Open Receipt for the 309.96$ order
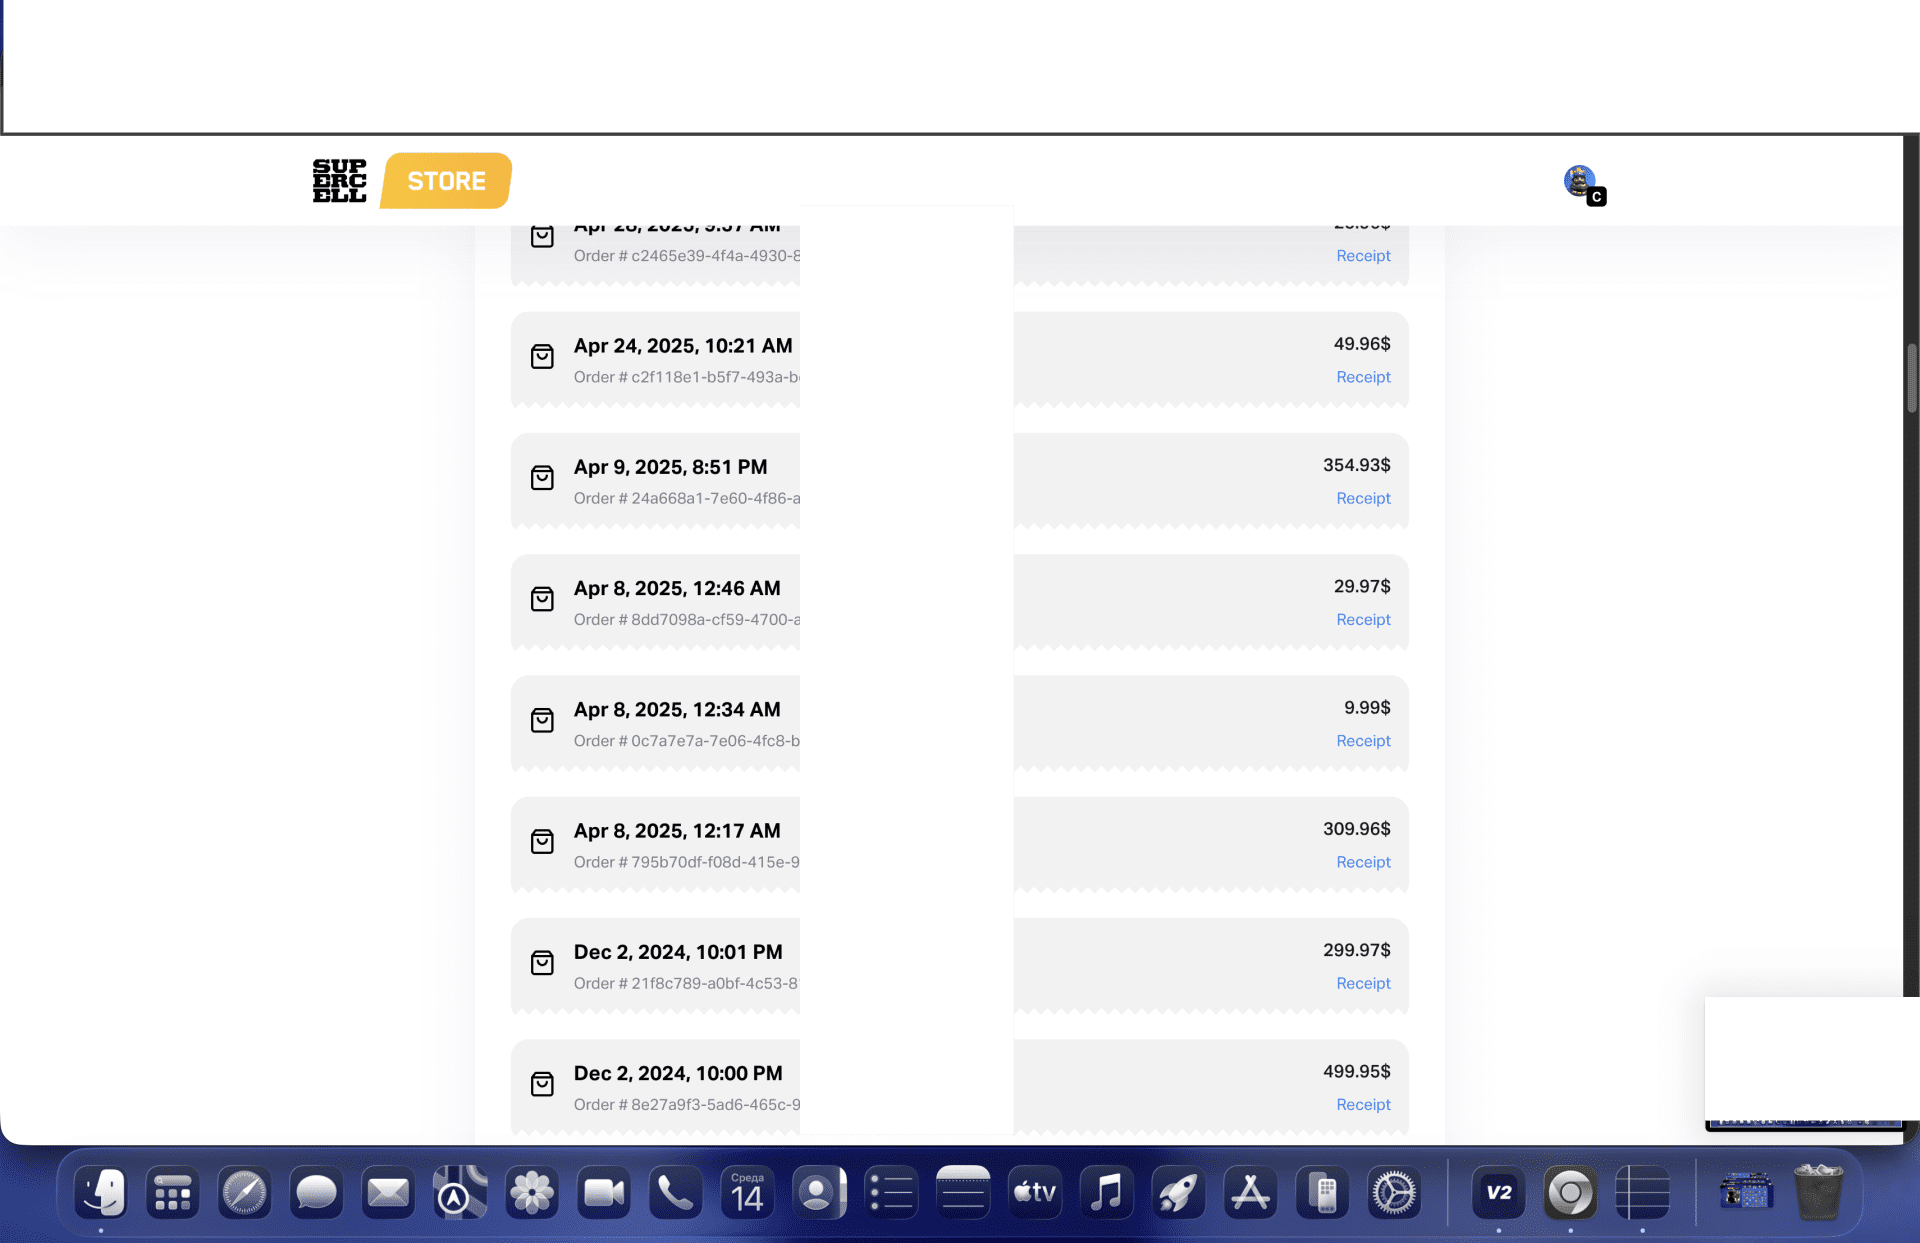 1363,862
